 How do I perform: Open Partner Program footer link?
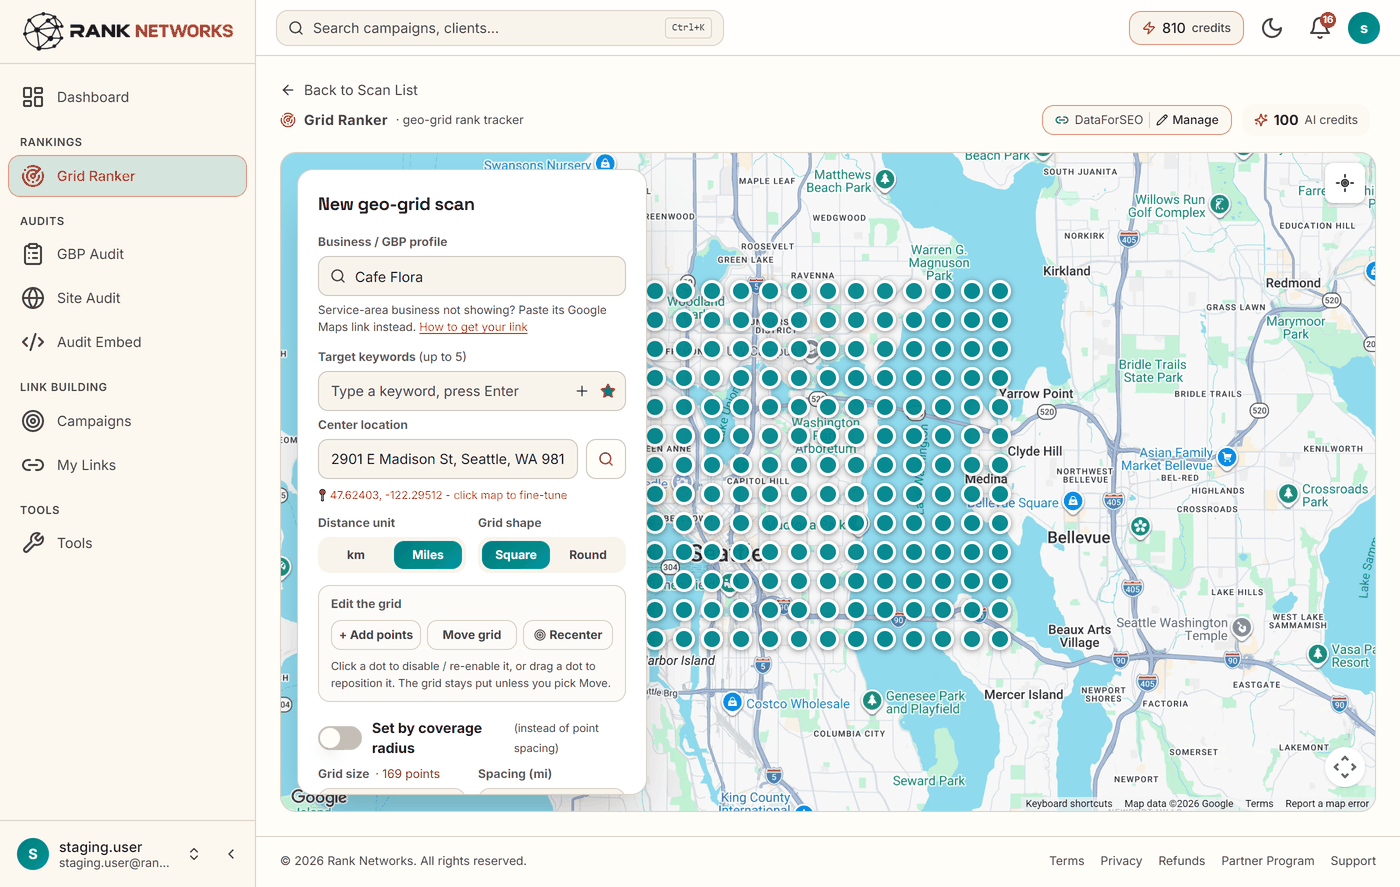point(1268,861)
